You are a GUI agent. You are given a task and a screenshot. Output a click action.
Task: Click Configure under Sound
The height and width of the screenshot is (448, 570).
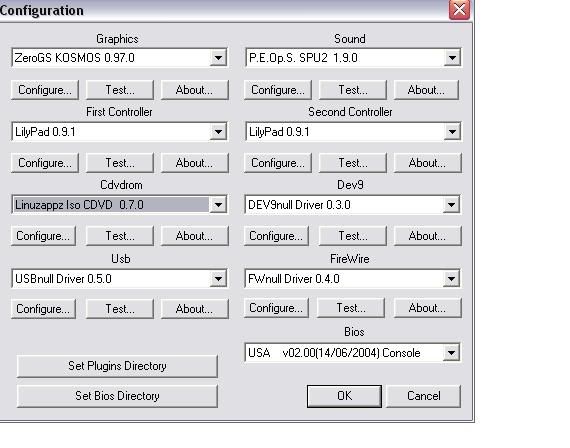(x=278, y=90)
